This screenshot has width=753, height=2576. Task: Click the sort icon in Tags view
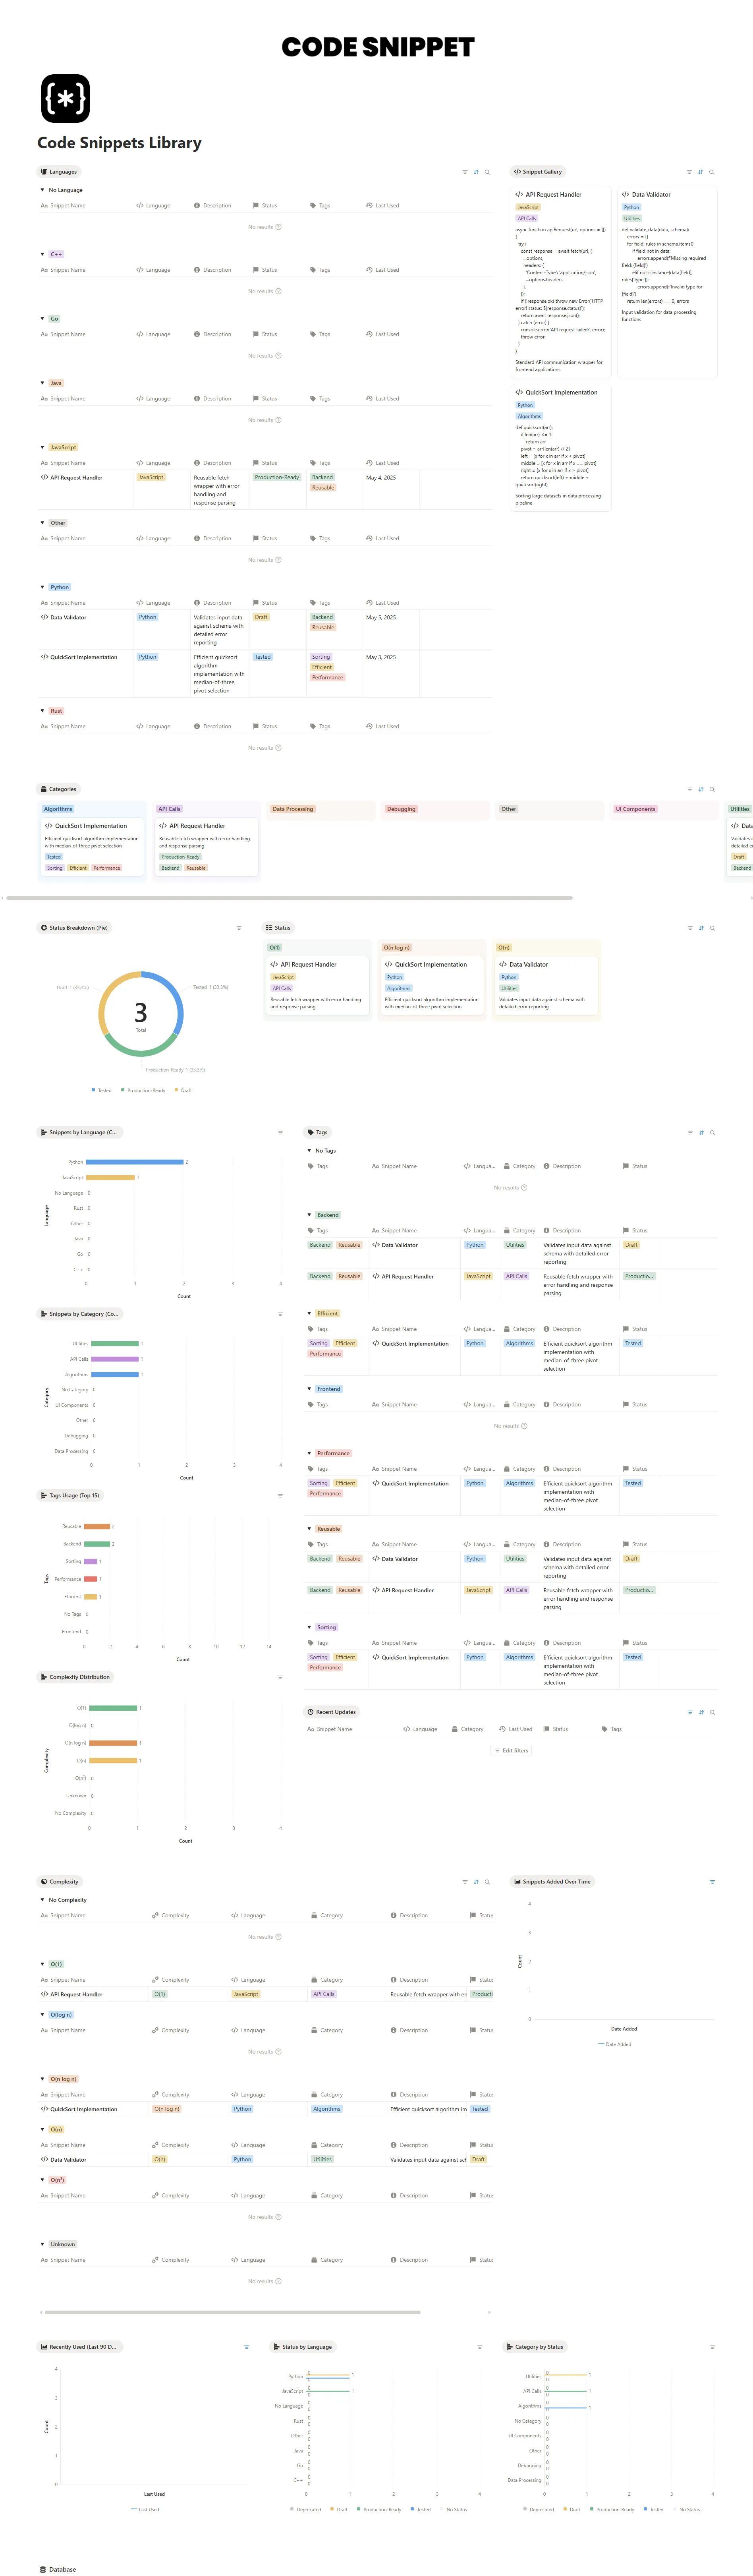pos(701,1133)
